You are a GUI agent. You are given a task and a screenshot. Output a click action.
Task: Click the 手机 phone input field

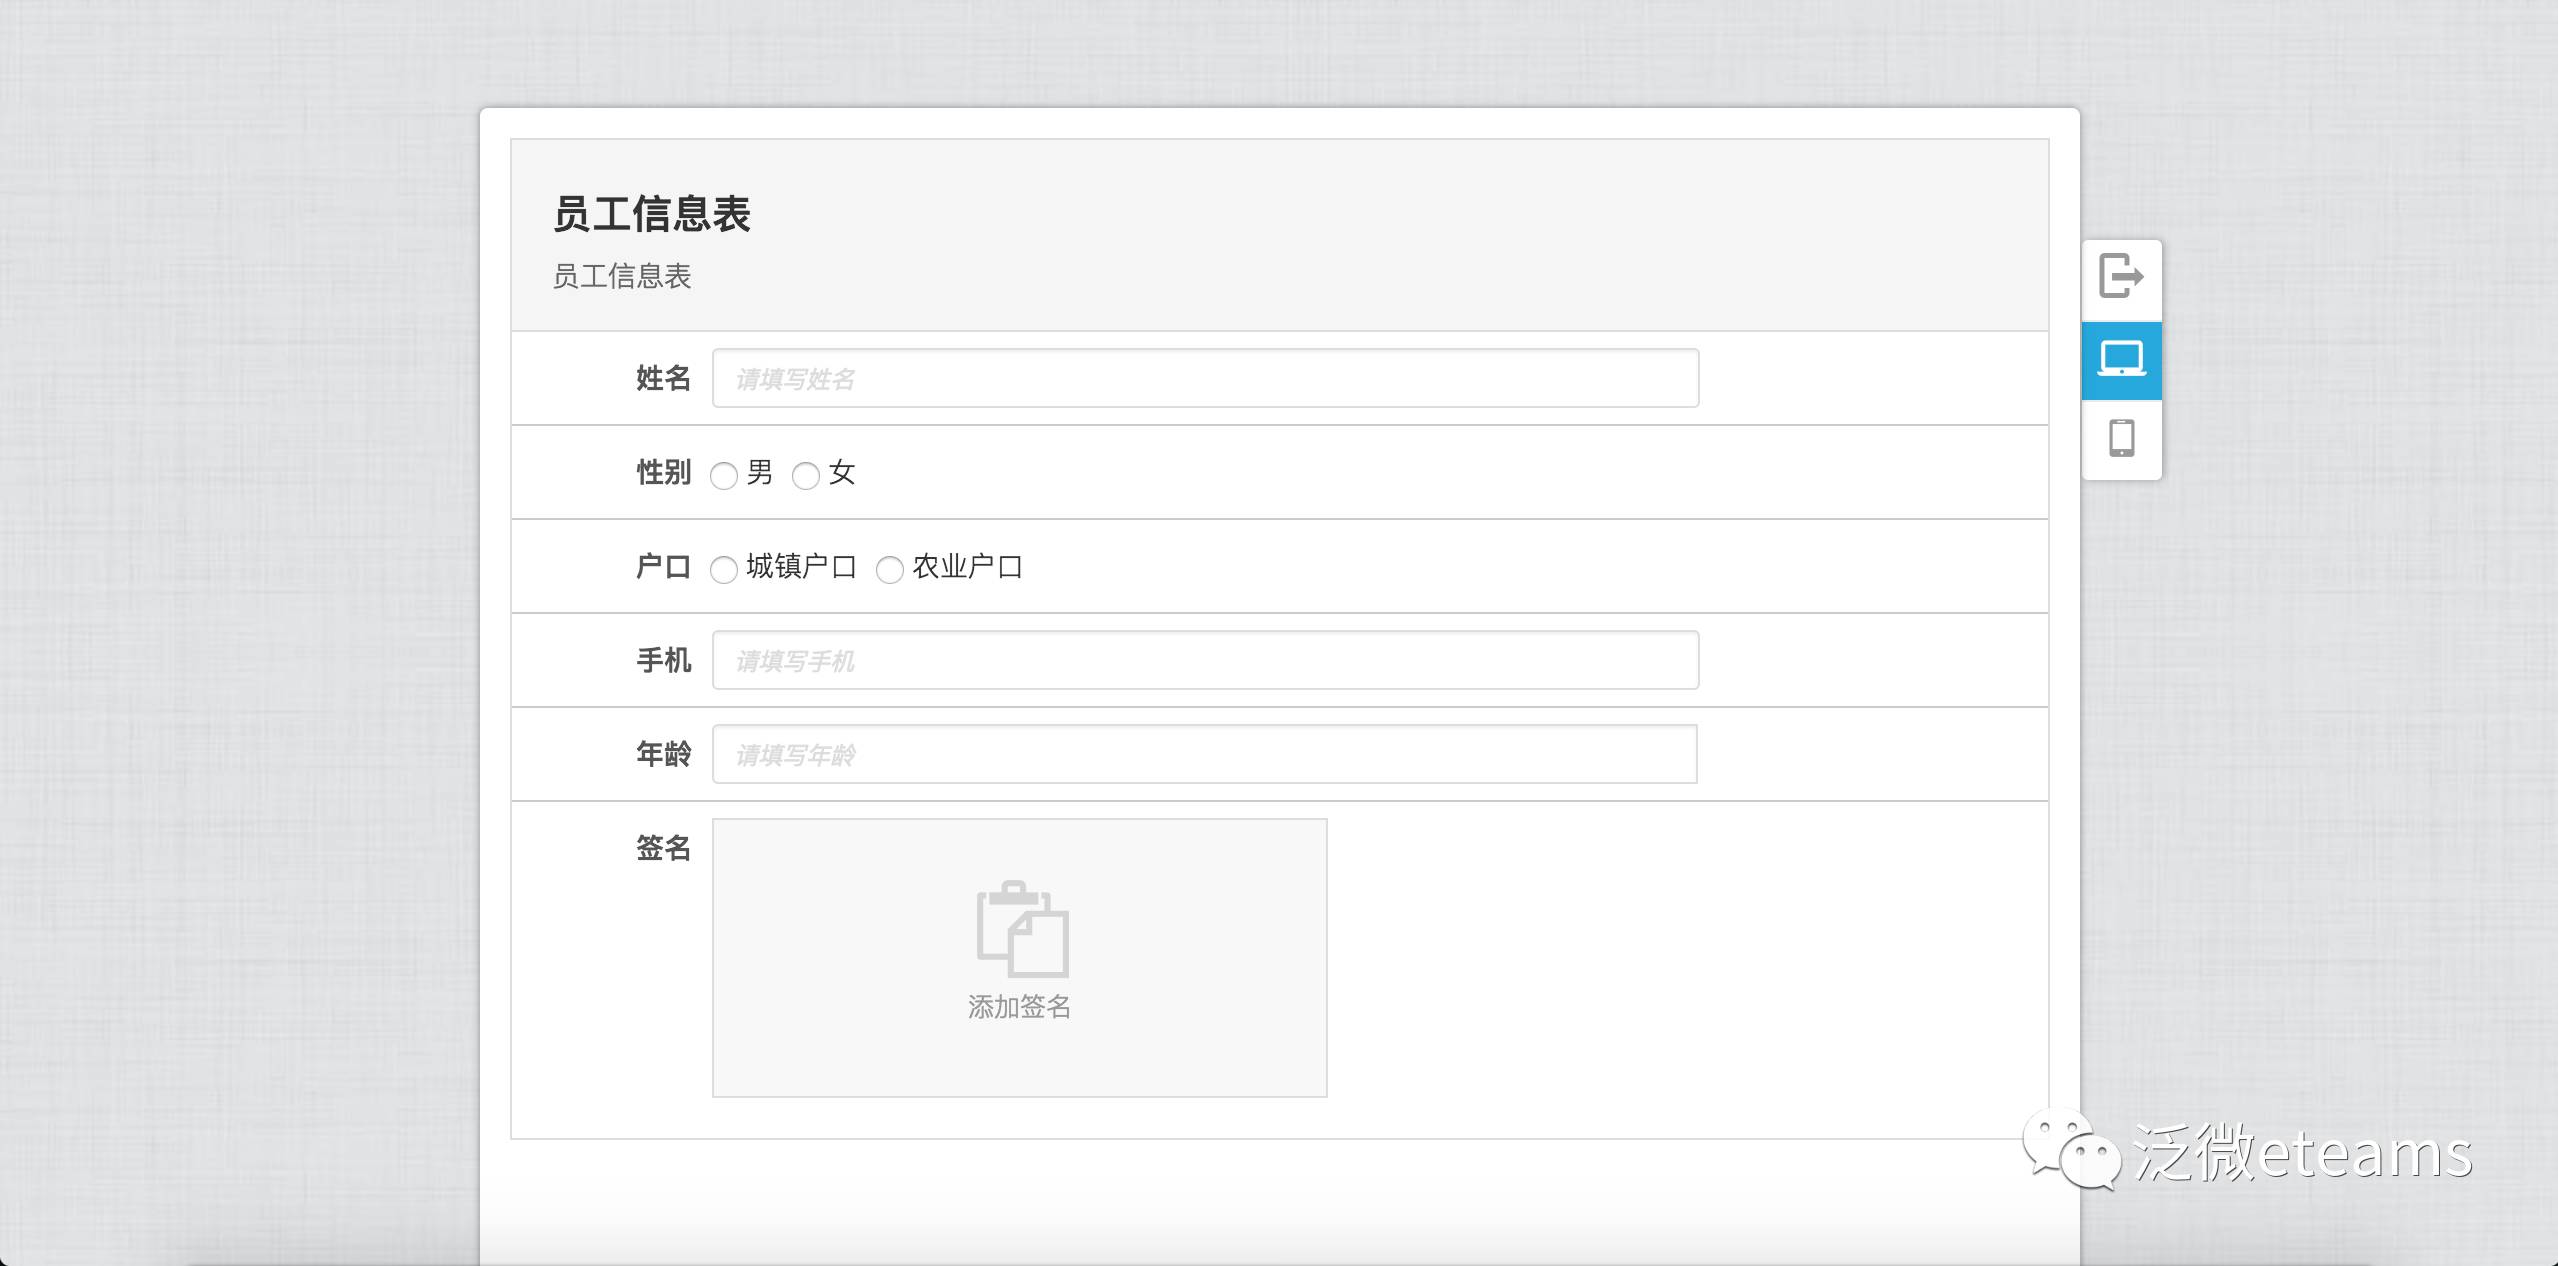[x=1205, y=660]
